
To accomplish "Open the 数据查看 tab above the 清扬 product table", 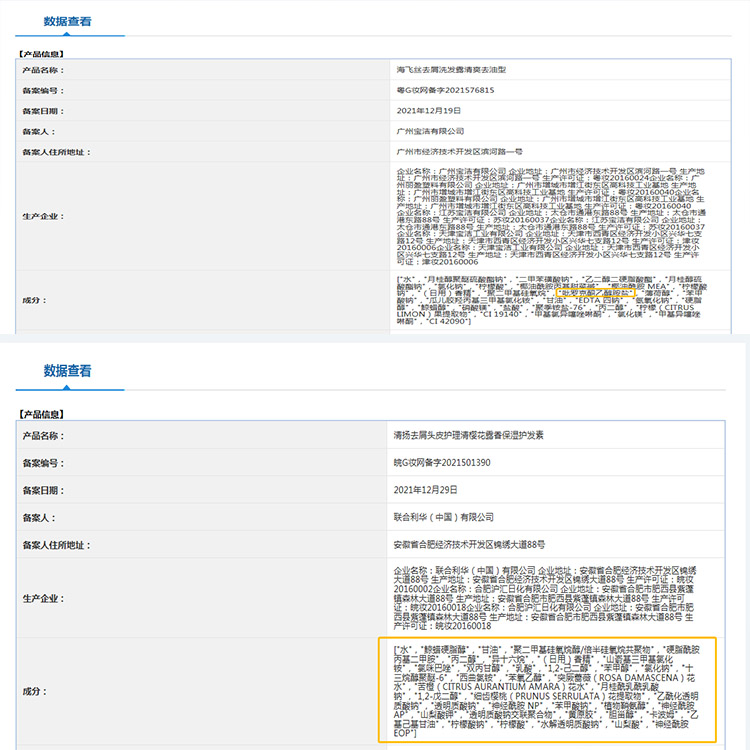I will (67, 371).
